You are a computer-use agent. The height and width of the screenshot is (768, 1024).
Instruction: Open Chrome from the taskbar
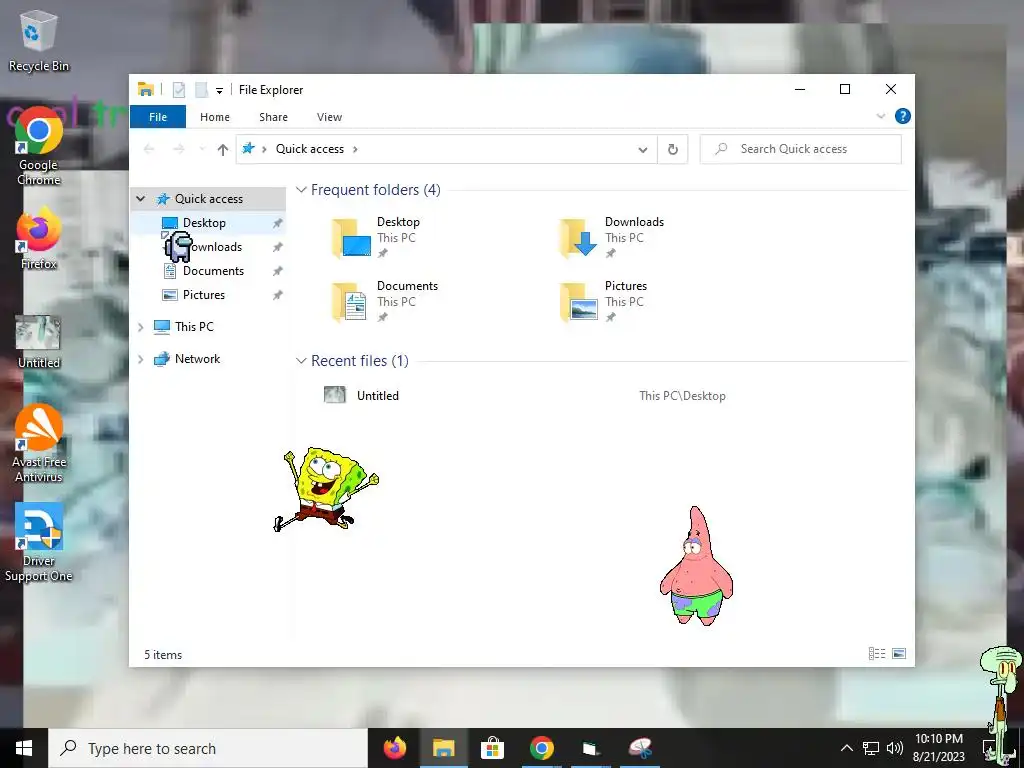[541, 748]
